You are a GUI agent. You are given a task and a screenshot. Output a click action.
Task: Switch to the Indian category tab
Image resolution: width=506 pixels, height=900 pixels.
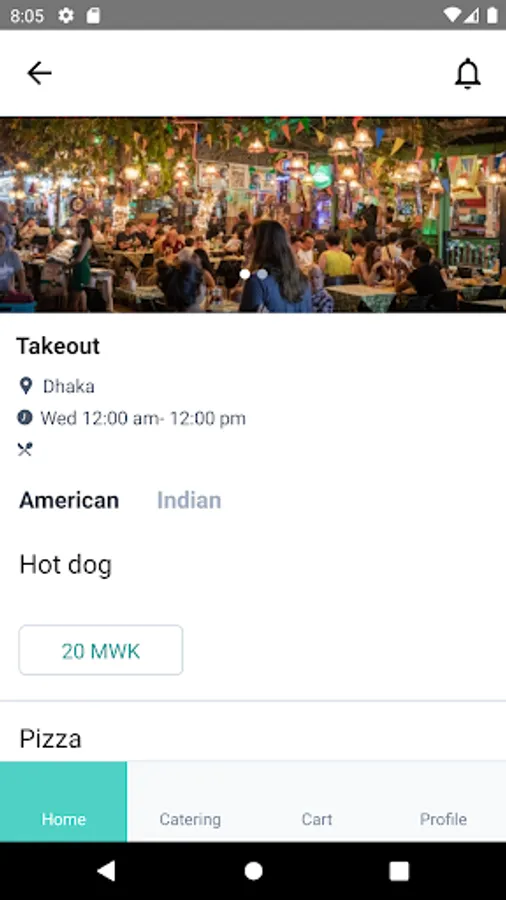point(189,501)
